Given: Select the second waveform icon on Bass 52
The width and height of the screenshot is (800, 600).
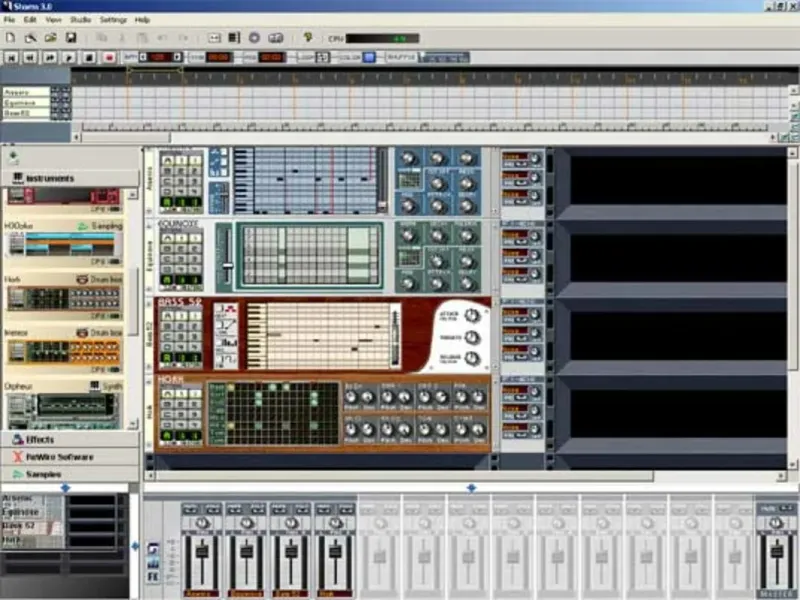Looking at the screenshot, I should click(x=226, y=326).
